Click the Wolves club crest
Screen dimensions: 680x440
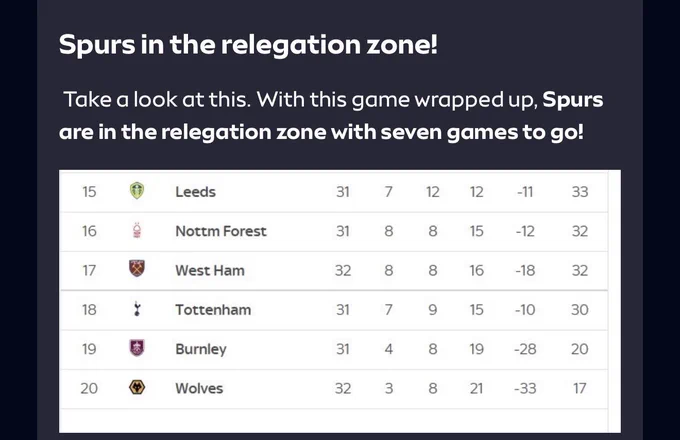[x=137, y=387]
